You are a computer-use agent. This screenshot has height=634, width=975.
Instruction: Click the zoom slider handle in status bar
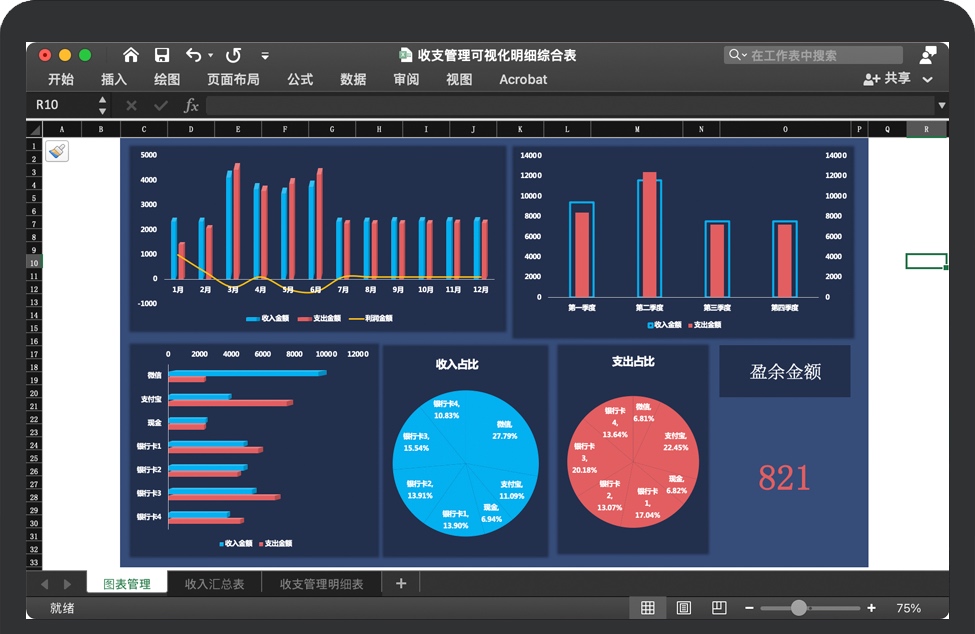pyautogui.click(x=798, y=608)
